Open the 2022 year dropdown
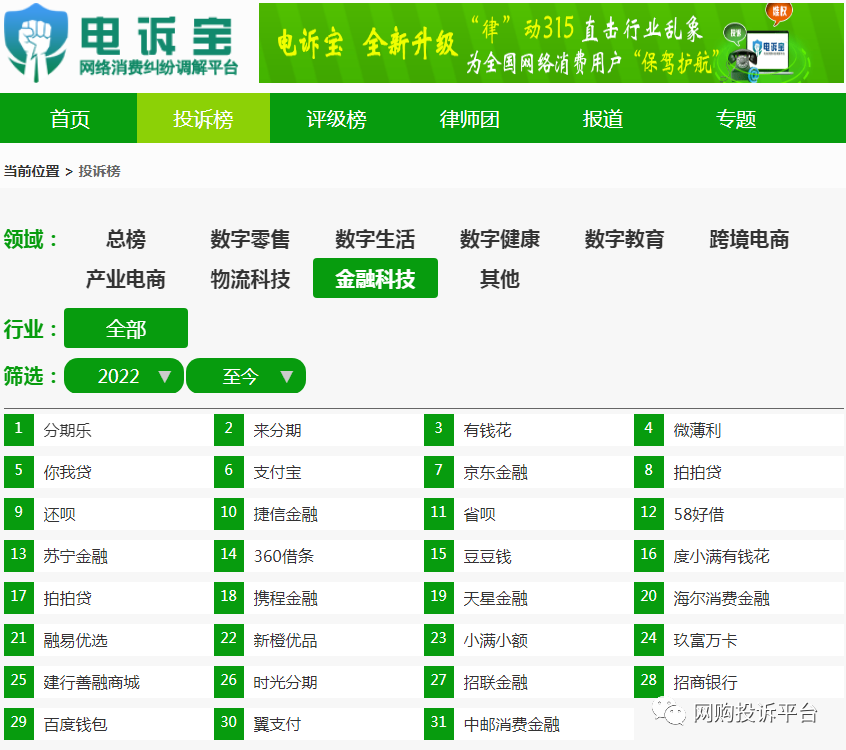The height and width of the screenshot is (750, 846). (124, 376)
